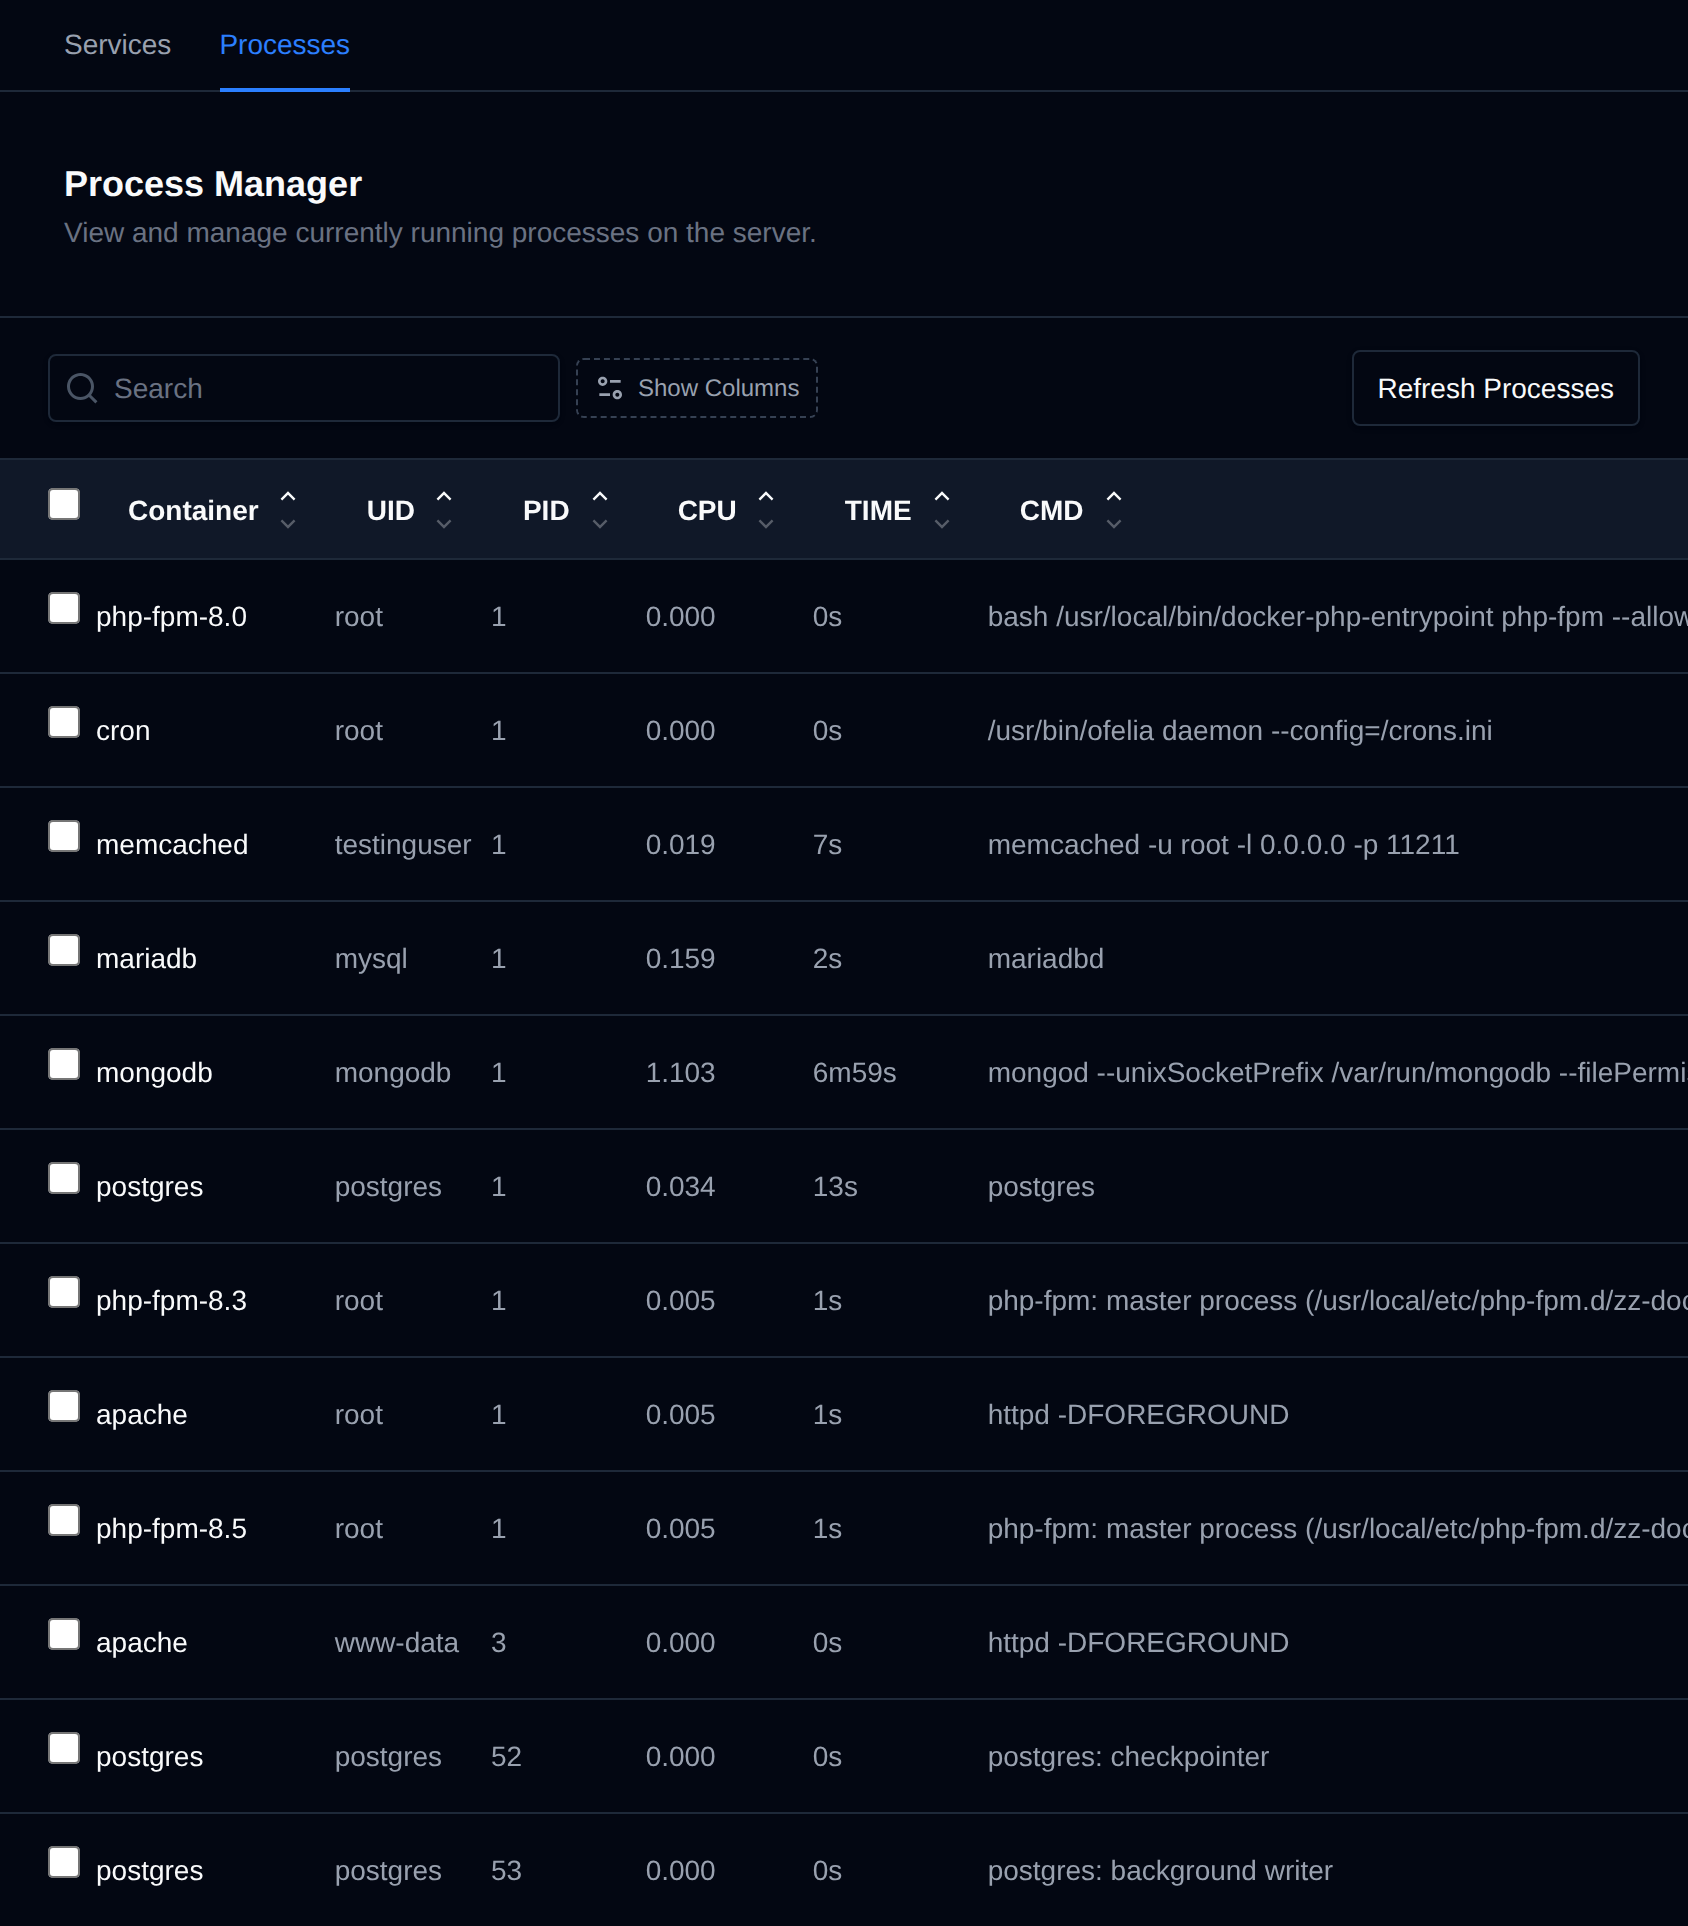
Task: Click the UID column header label
Action: point(390,511)
